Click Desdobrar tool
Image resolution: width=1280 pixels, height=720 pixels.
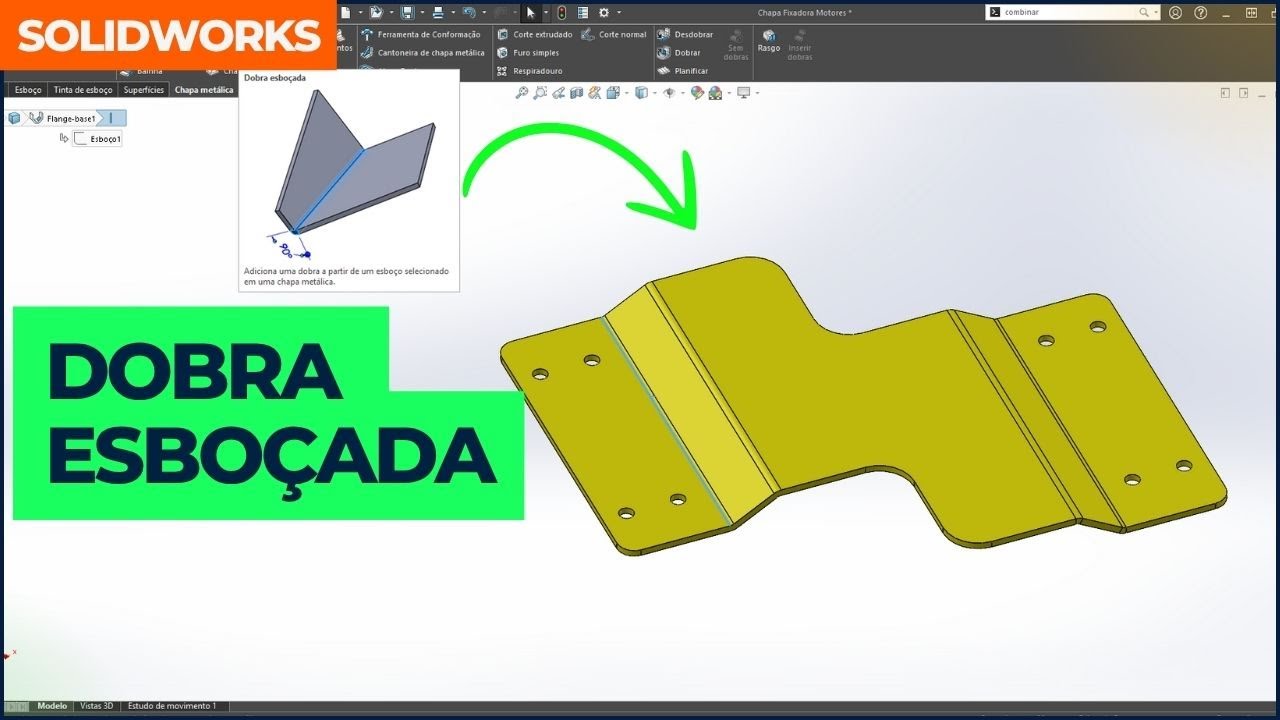click(686, 34)
